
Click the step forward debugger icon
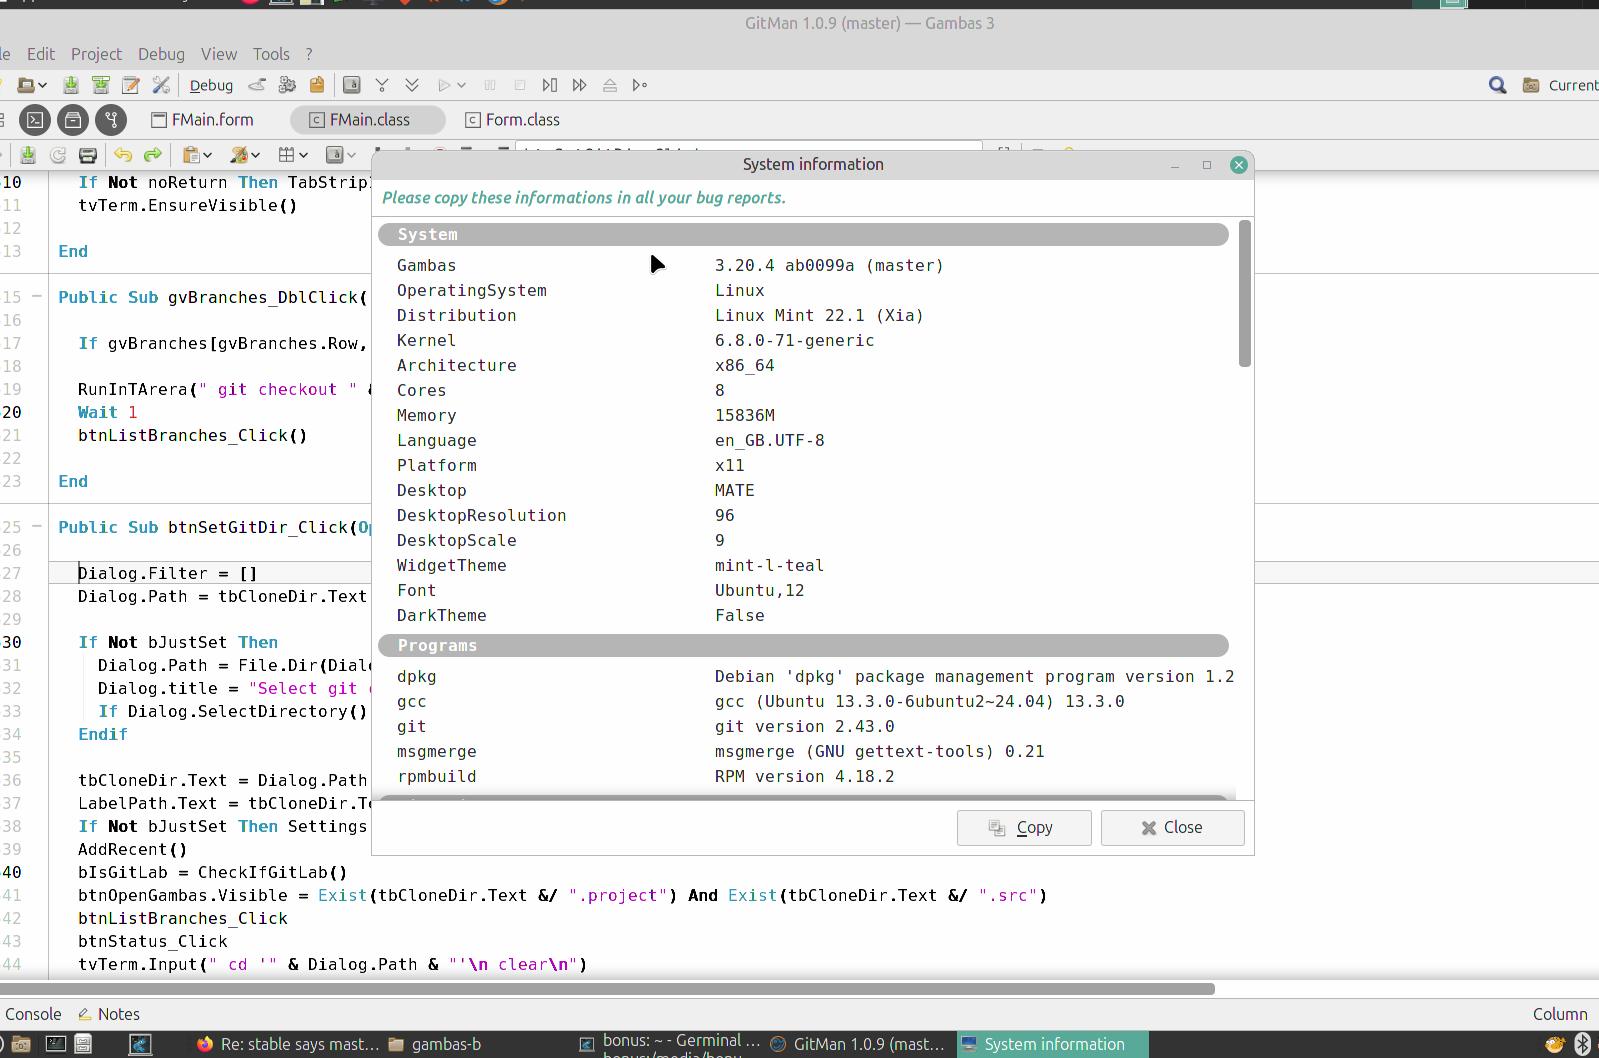pos(549,85)
